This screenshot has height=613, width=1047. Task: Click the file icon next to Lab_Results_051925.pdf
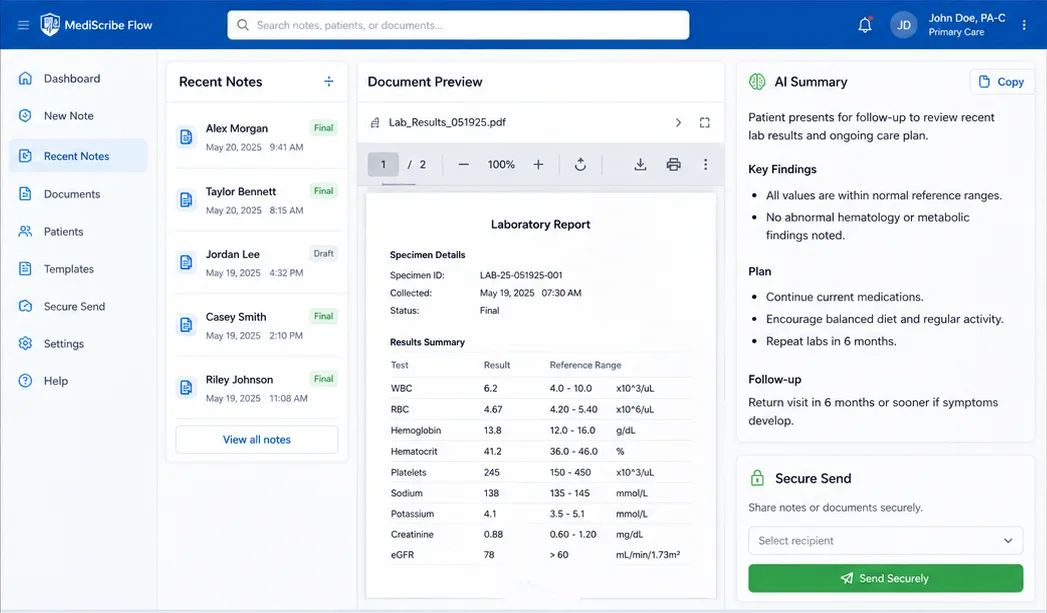pos(375,122)
